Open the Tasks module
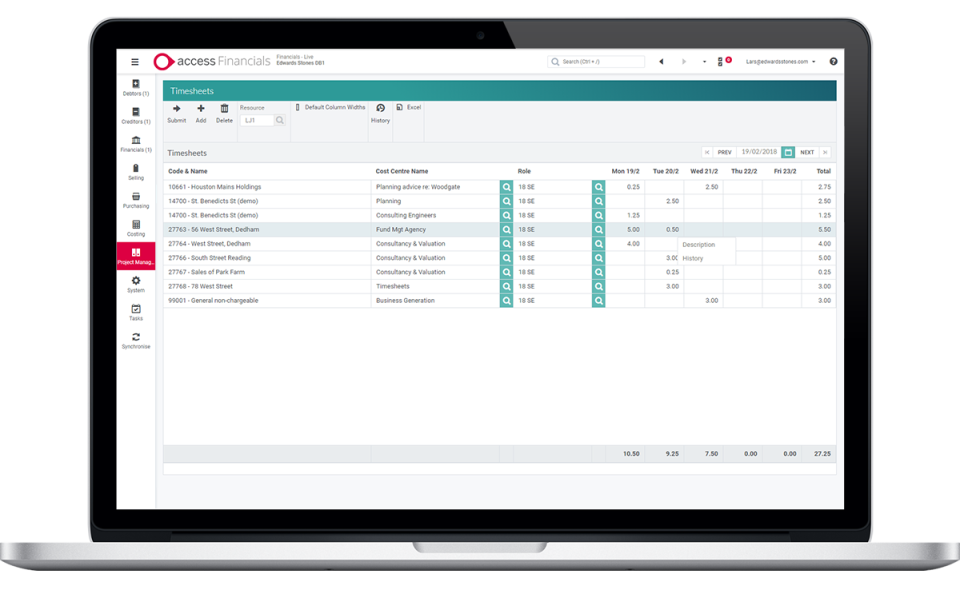 (x=135, y=313)
